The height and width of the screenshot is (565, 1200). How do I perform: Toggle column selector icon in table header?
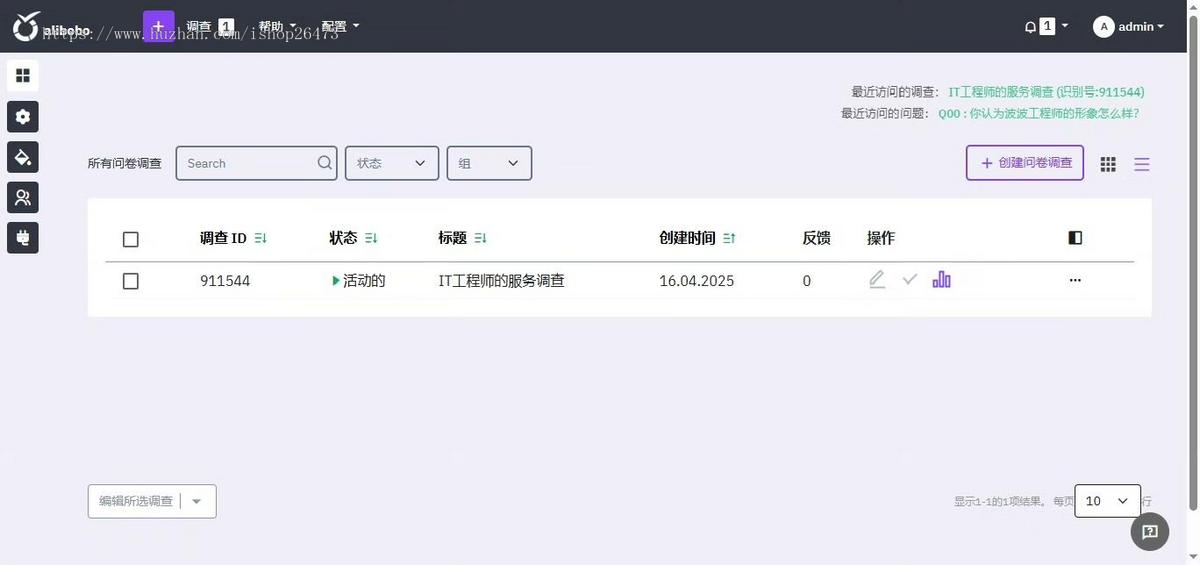(1075, 238)
